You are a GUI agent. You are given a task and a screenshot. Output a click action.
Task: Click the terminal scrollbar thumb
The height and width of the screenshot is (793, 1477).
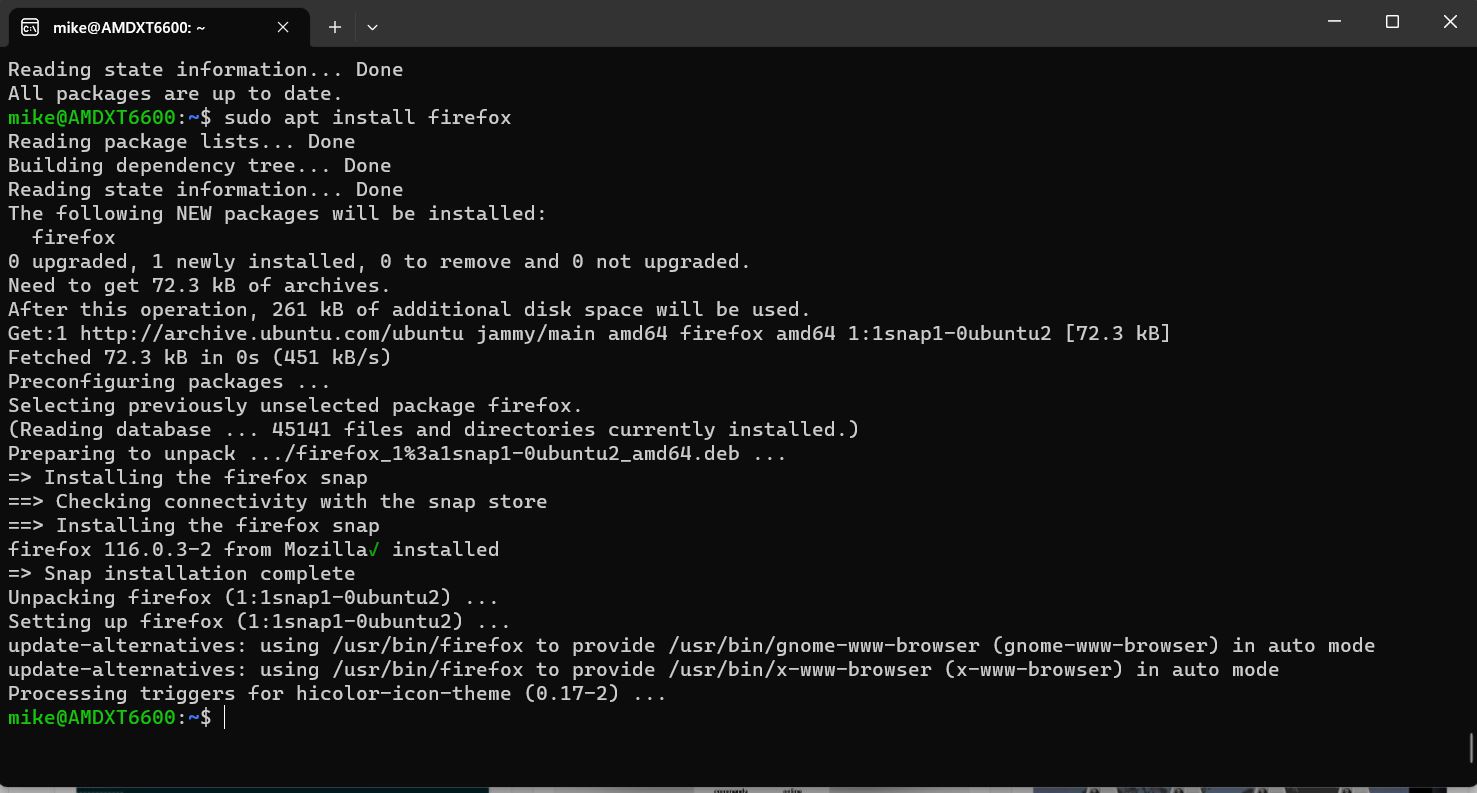point(1471,747)
